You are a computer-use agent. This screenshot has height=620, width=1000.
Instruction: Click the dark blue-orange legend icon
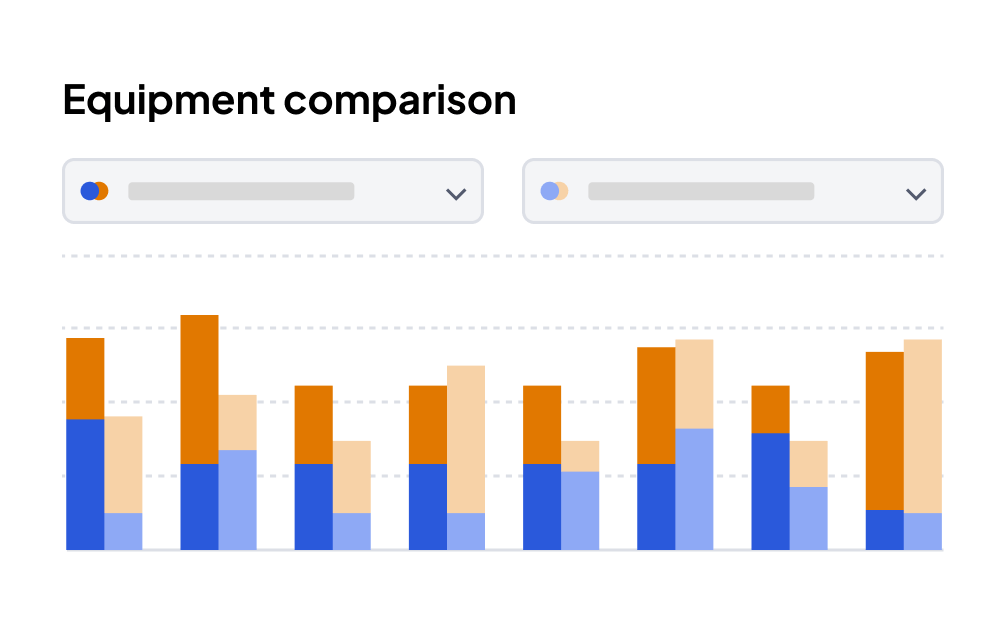tap(94, 191)
